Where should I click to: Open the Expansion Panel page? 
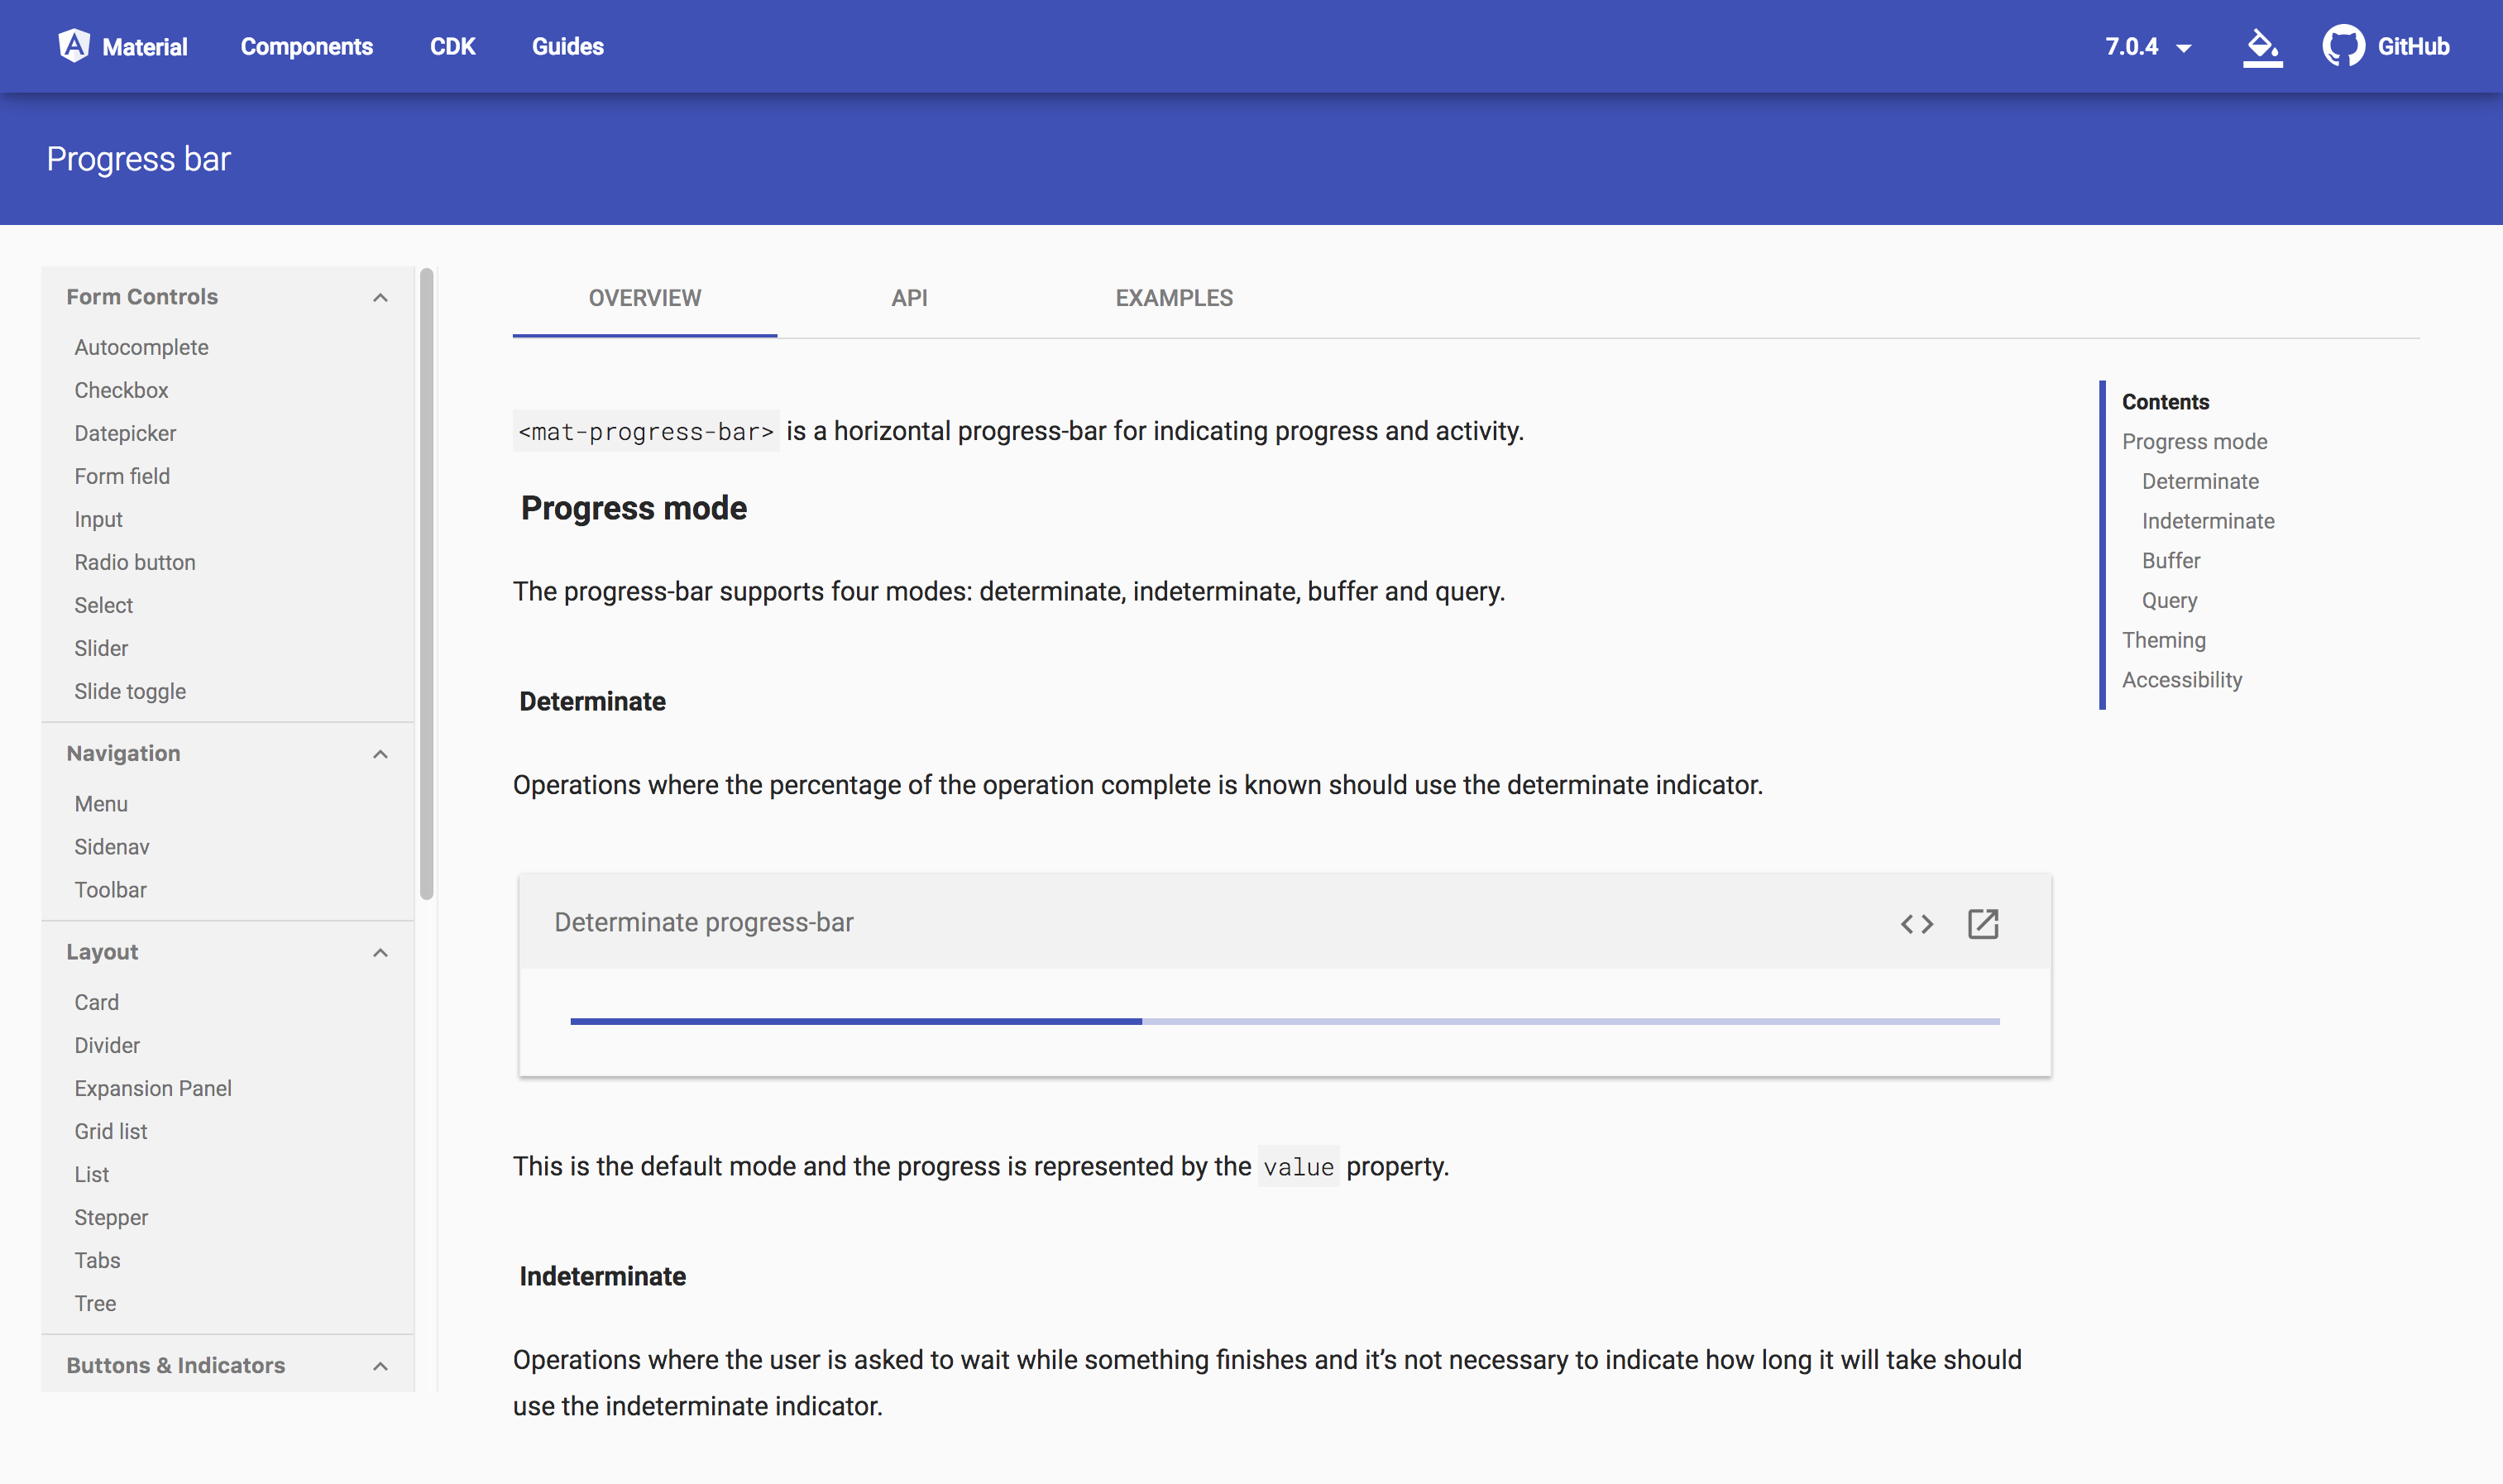[153, 1088]
